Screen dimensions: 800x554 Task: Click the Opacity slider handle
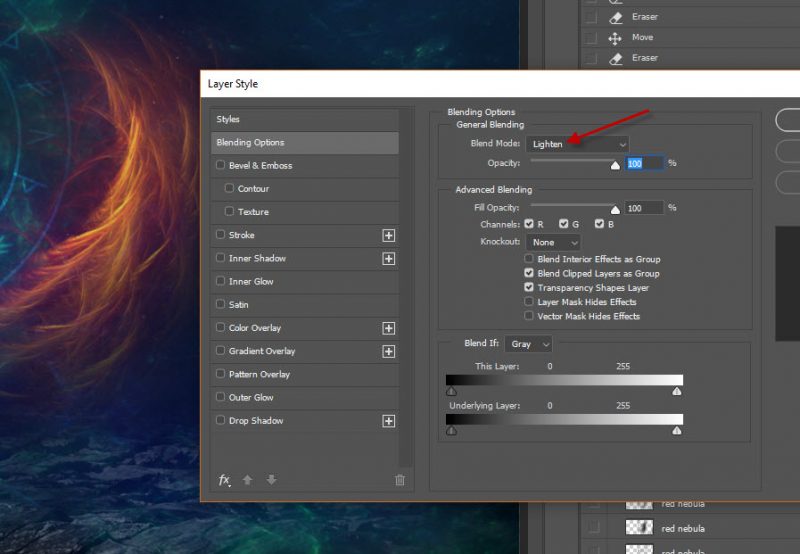point(615,167)
